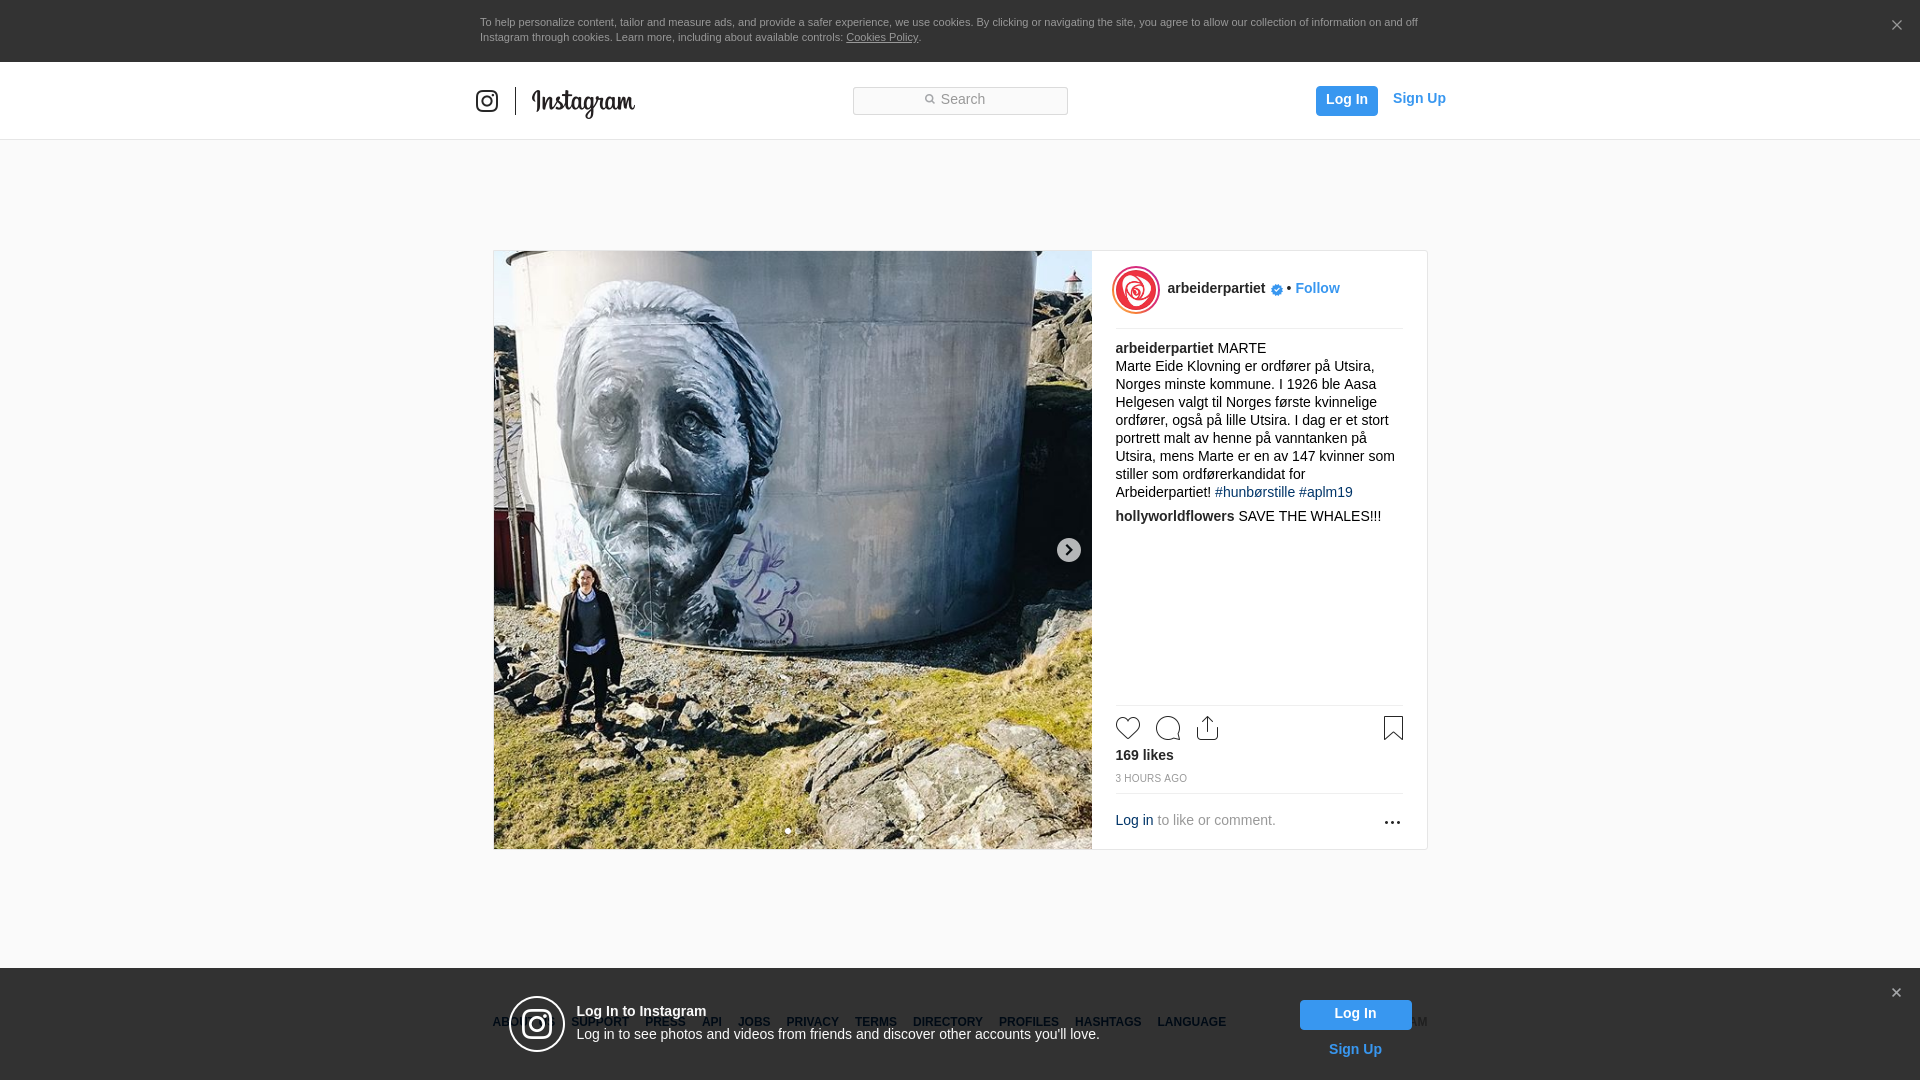Follow the arbeiderpartiet account
1920x1080 pixels.
click(x=1317, y=288)
